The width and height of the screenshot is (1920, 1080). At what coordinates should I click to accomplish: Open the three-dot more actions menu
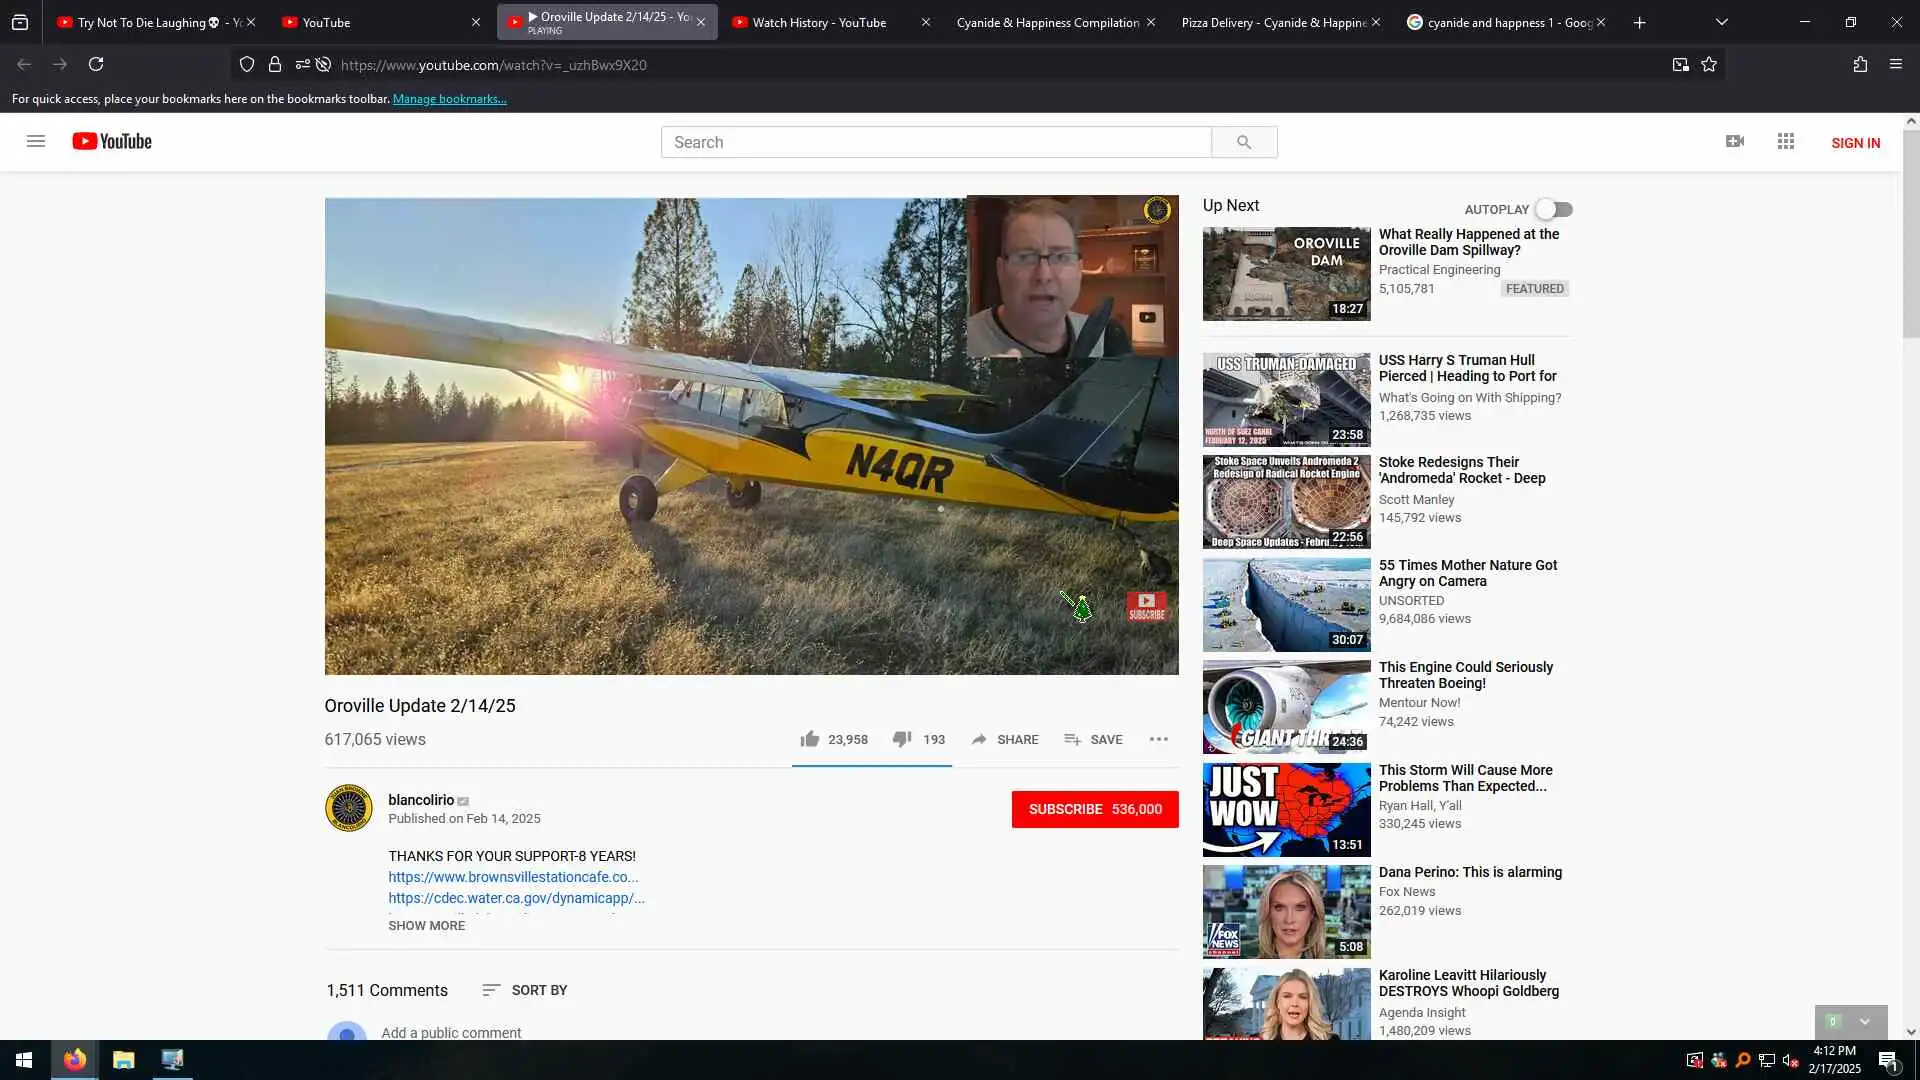[x=1158, y=739]
